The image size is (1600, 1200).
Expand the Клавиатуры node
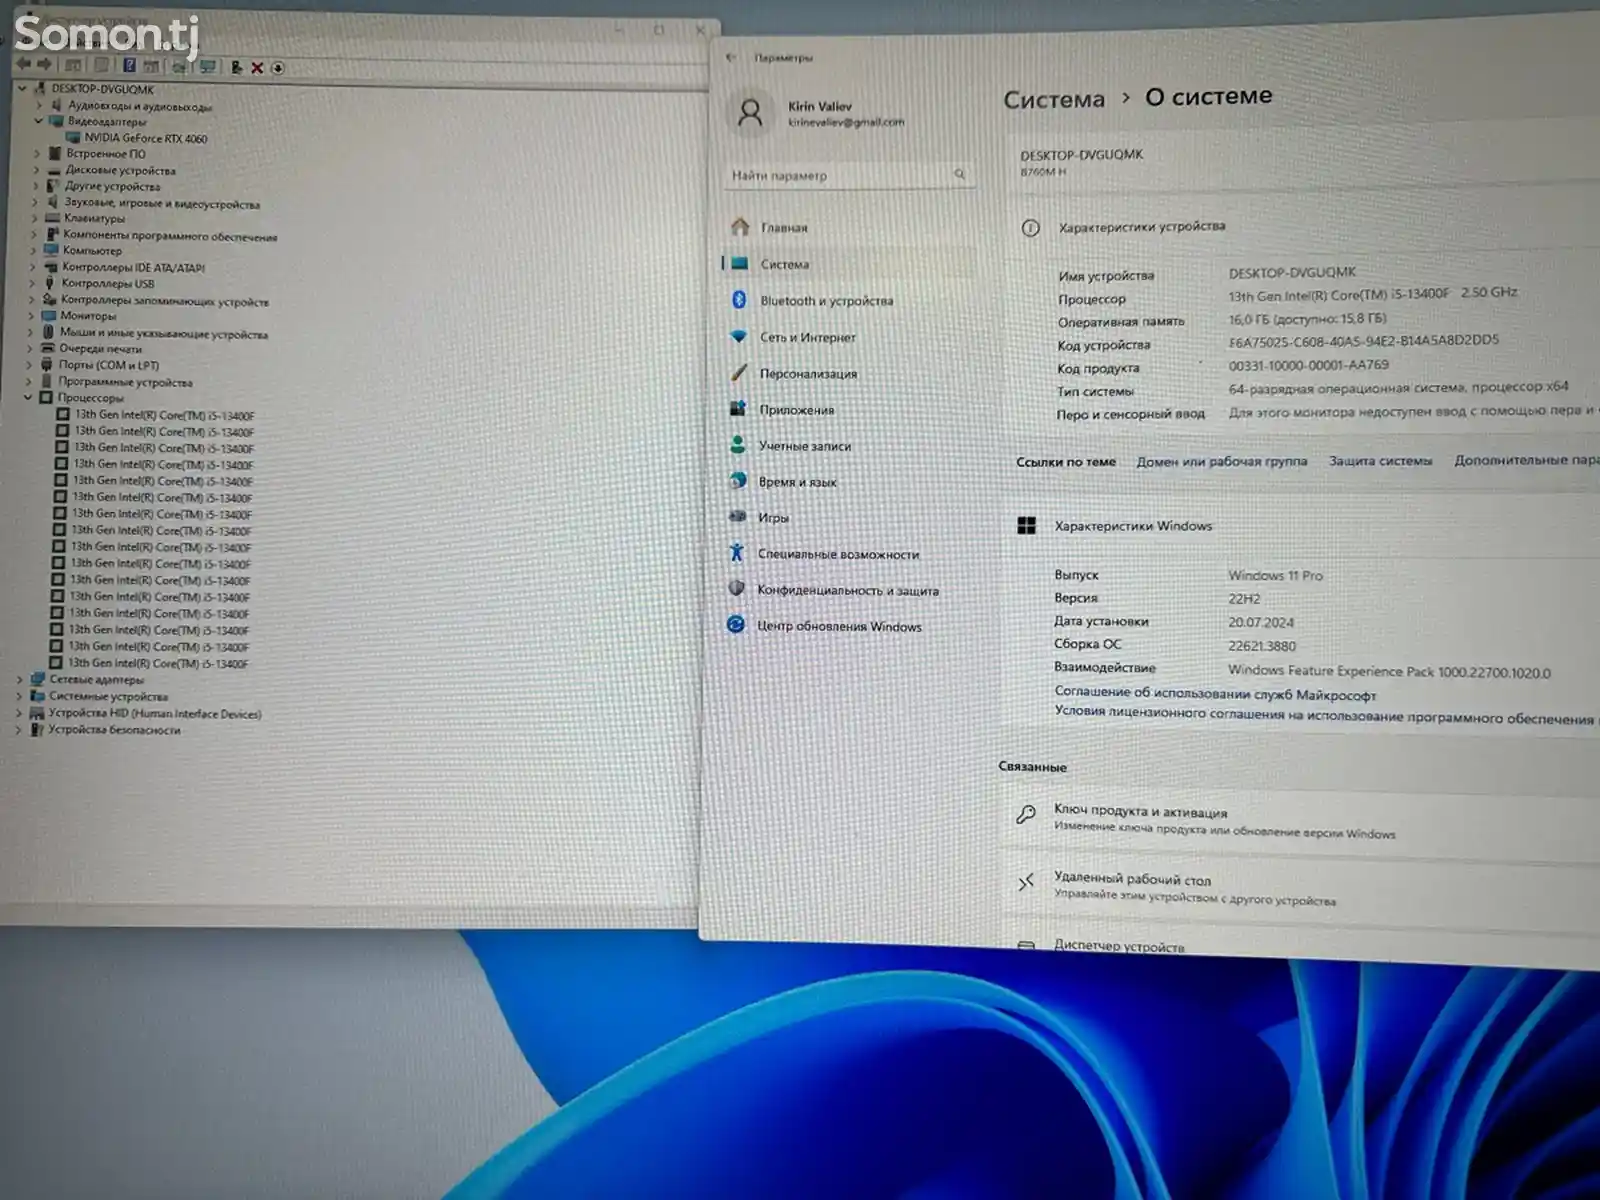[36, 217]
